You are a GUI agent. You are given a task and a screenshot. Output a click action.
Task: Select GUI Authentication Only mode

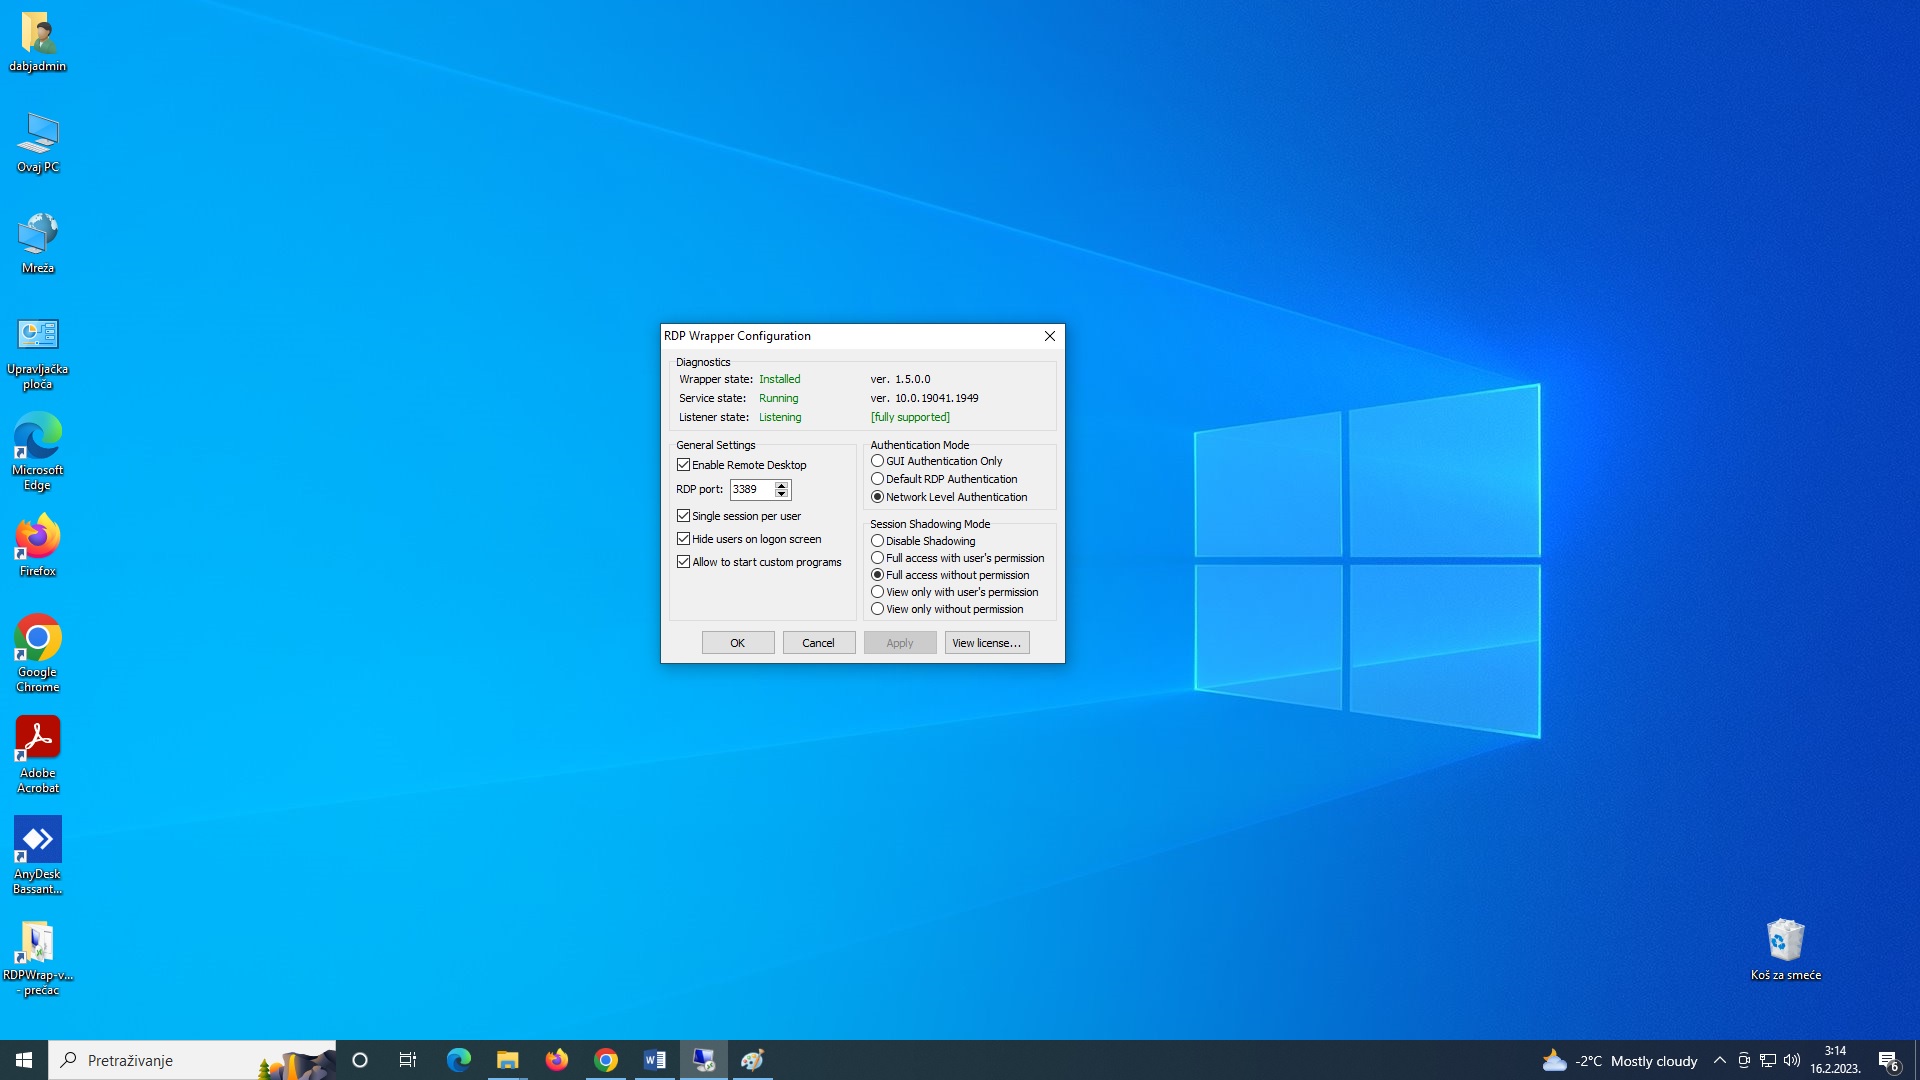click(x=877, y=461)
